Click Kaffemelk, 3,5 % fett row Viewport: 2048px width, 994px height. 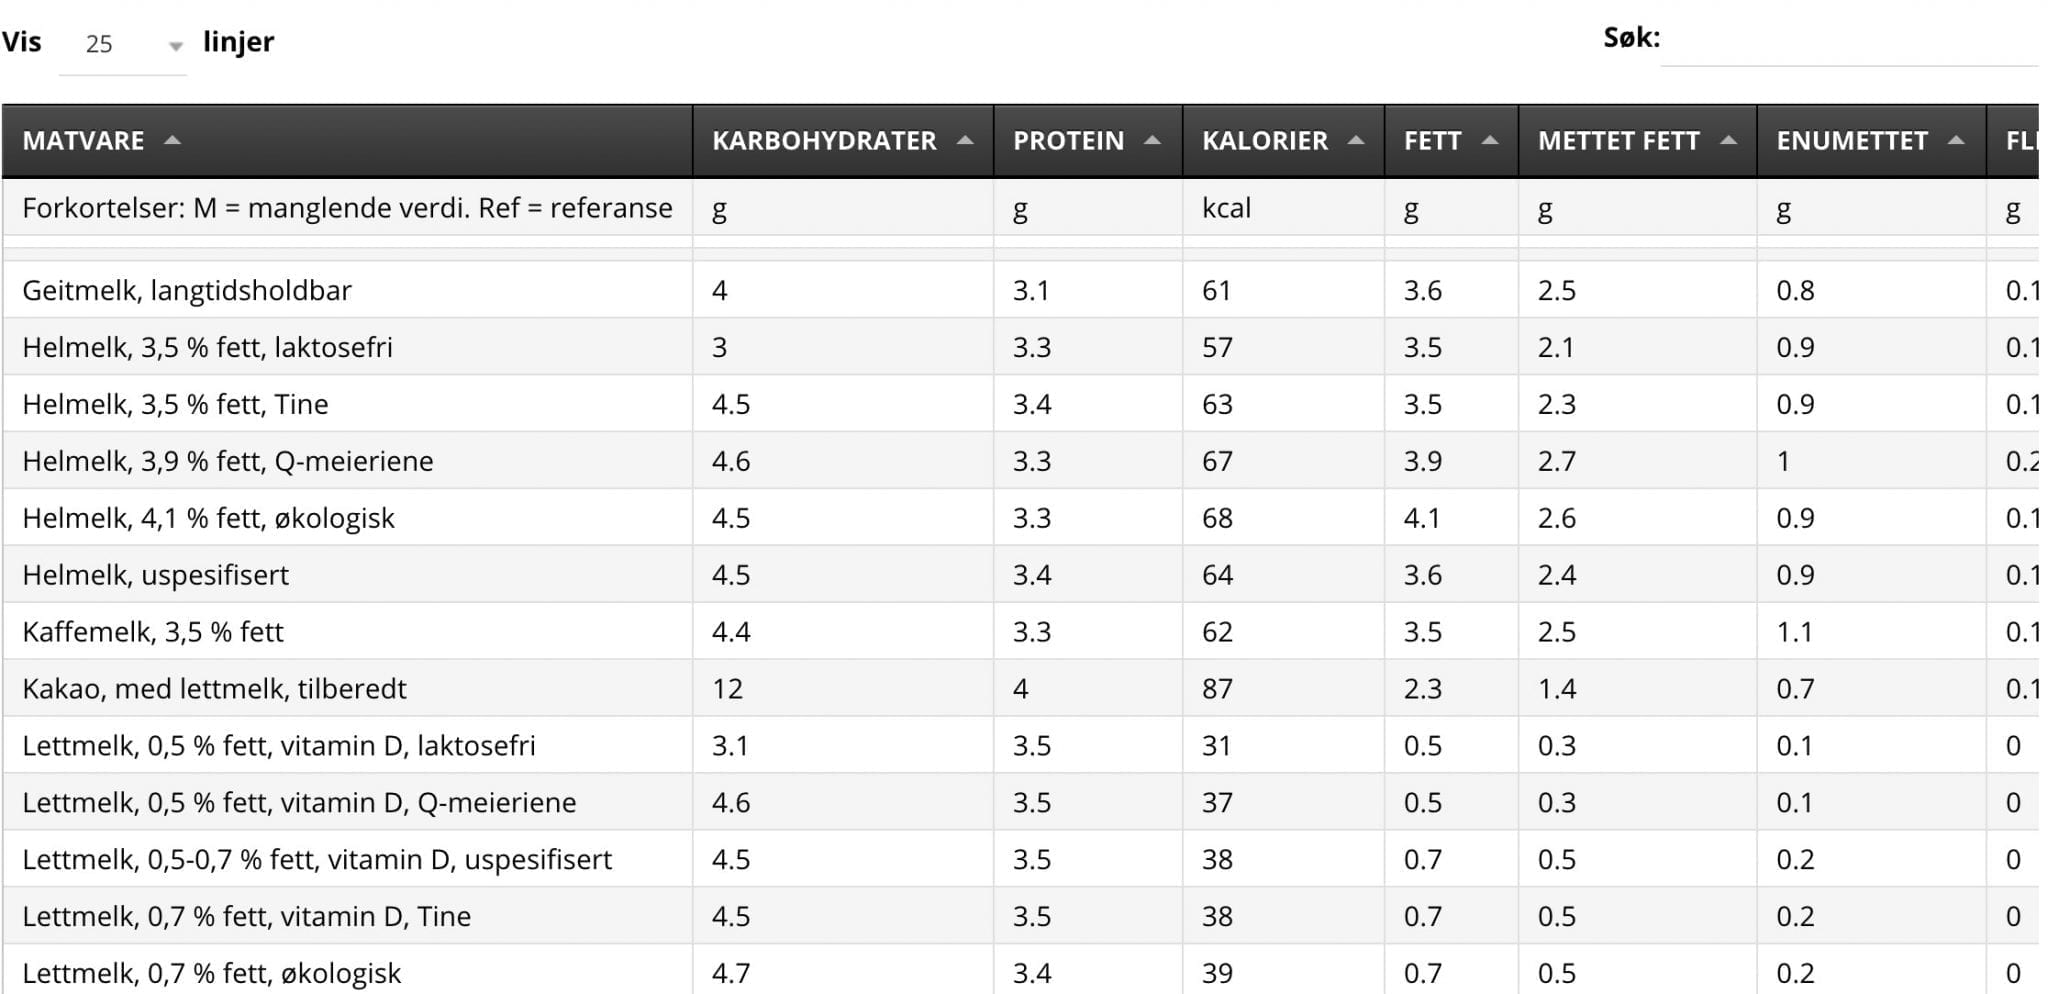1020,631
